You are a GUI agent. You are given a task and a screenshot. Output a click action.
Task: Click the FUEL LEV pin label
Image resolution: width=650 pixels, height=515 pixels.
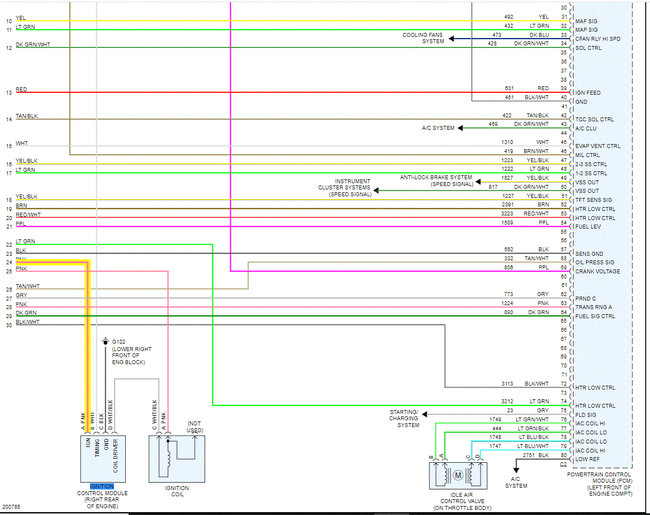pyautogui.click(x=588, y=227)
